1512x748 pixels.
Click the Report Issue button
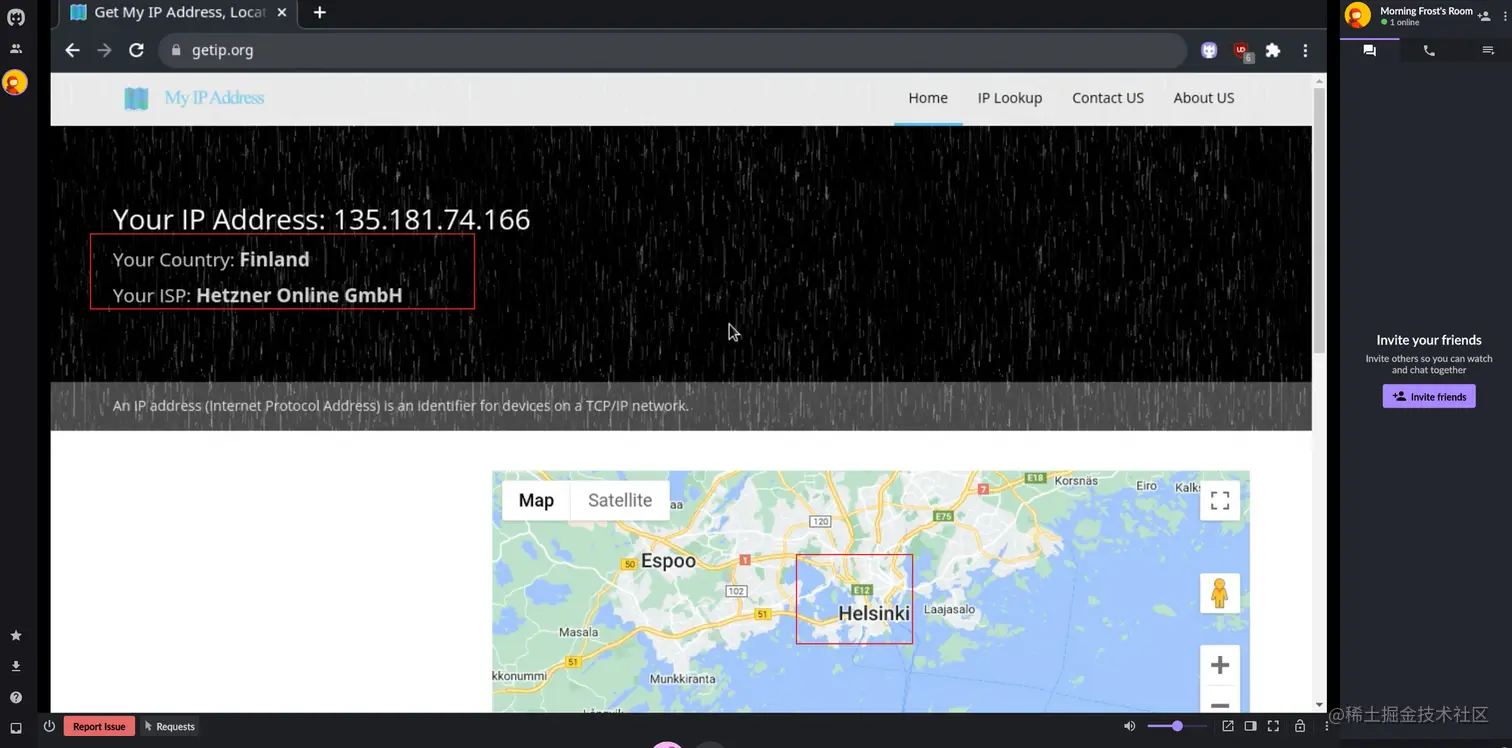pyautogui.click(x=99, y=727)
